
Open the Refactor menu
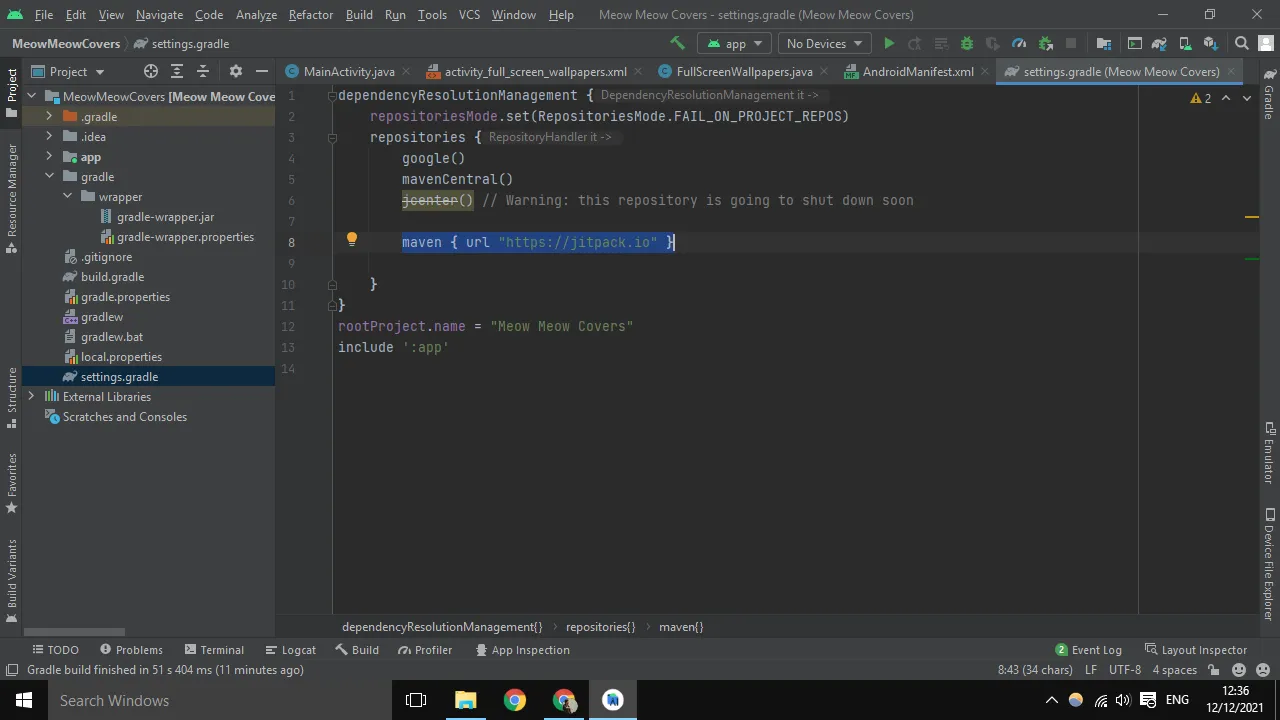pyautogui.click(x=311, y=15)
